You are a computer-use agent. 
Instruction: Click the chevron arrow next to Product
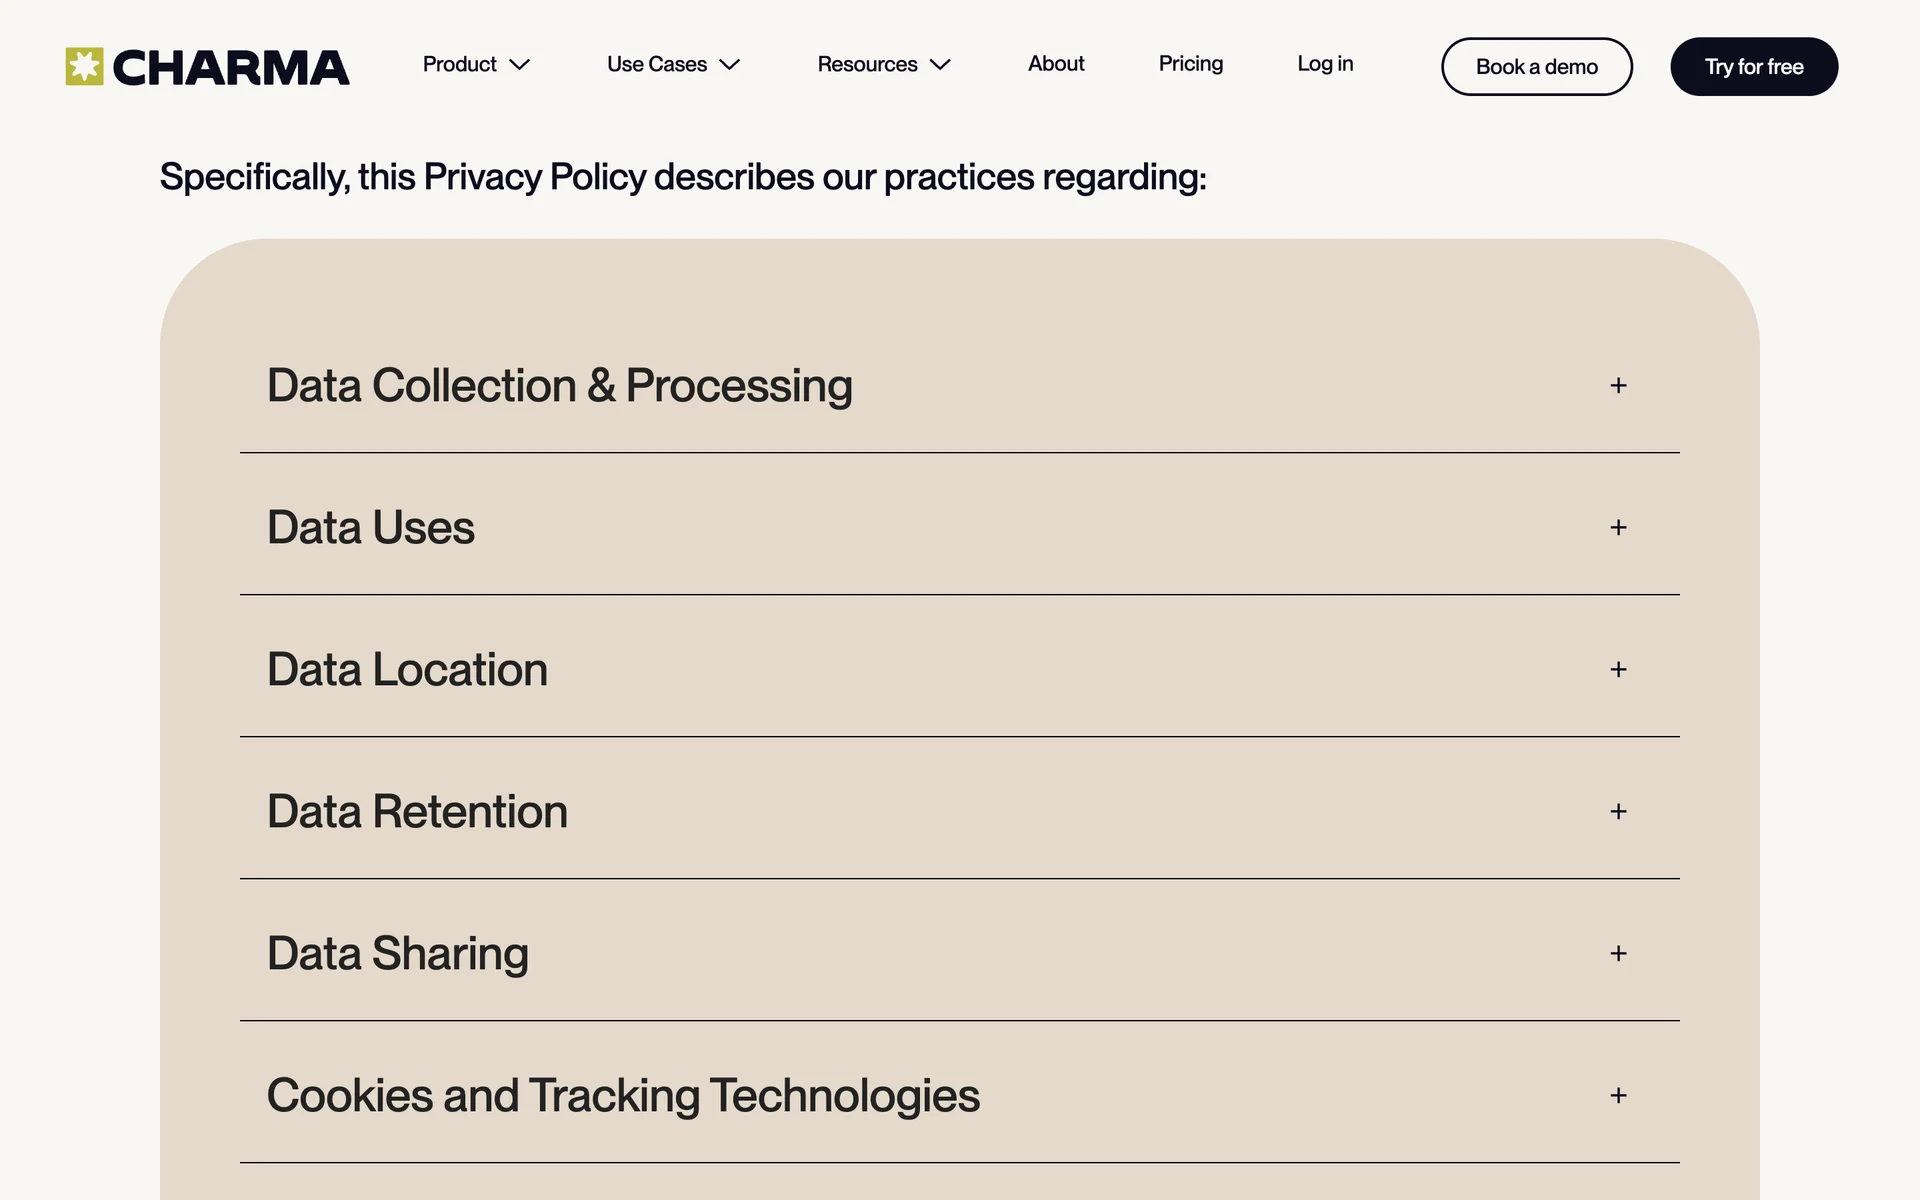(519, 65)
